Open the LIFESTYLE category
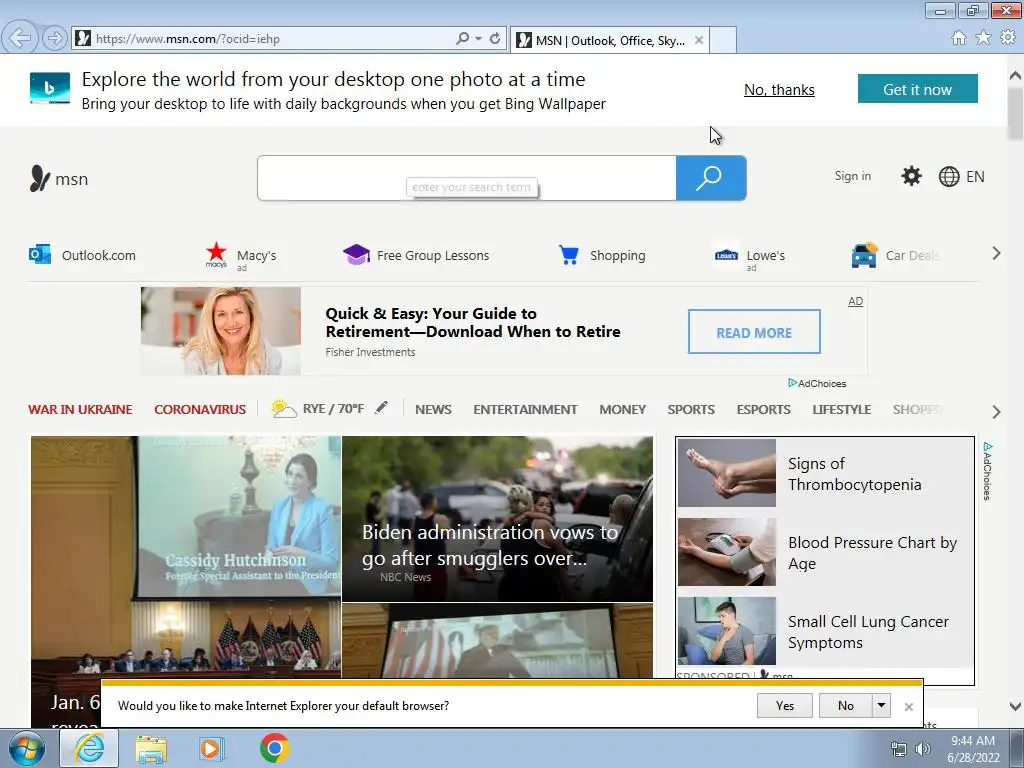This screenshot has height=768, width=1024. (841, 409)
